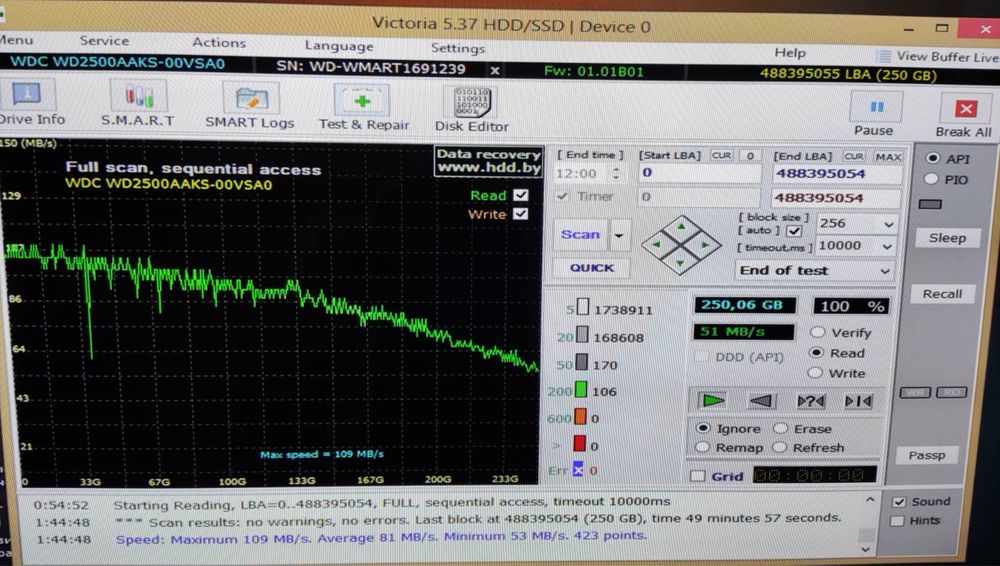Screen dimensions: 1000x566
Task: Click the MAX button for End LBA
Action: point(887,156)
